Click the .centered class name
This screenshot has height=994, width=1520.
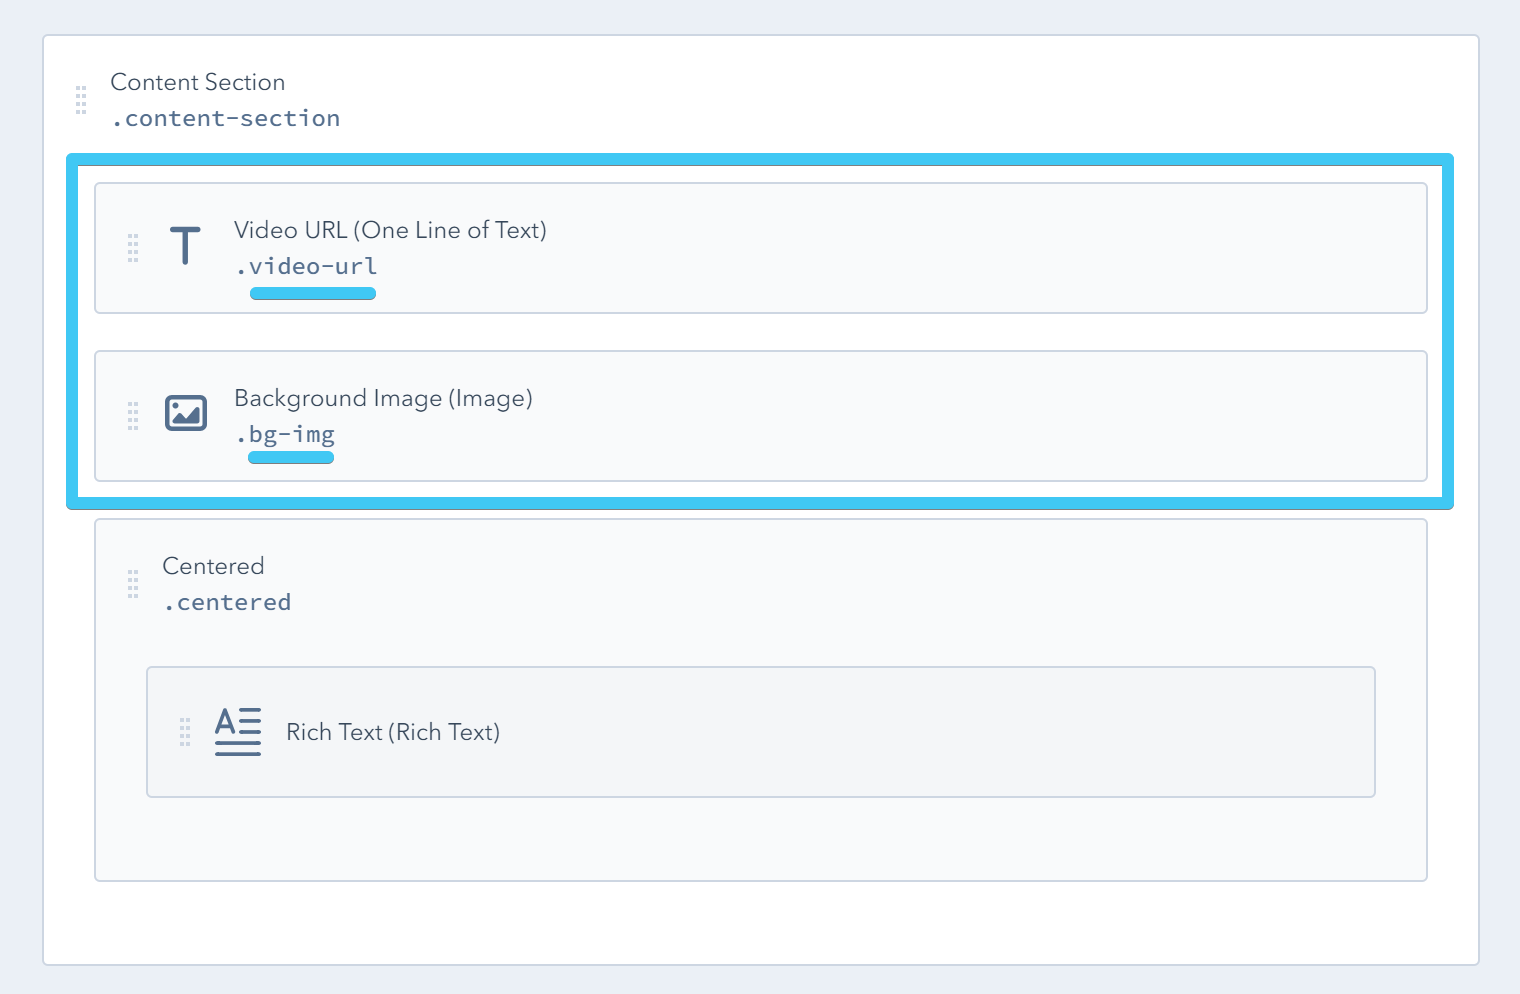click(227, 601)
